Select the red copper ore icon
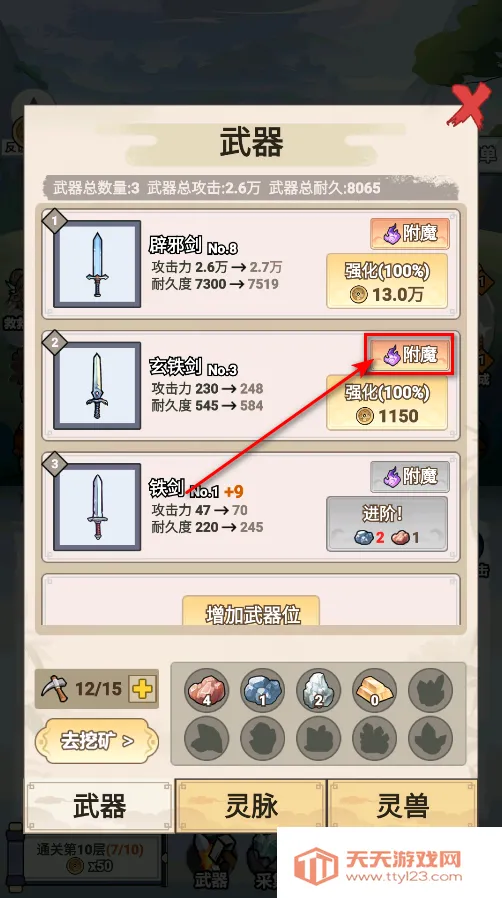Viewport: 502px width, 898px height. pos(207,690)
